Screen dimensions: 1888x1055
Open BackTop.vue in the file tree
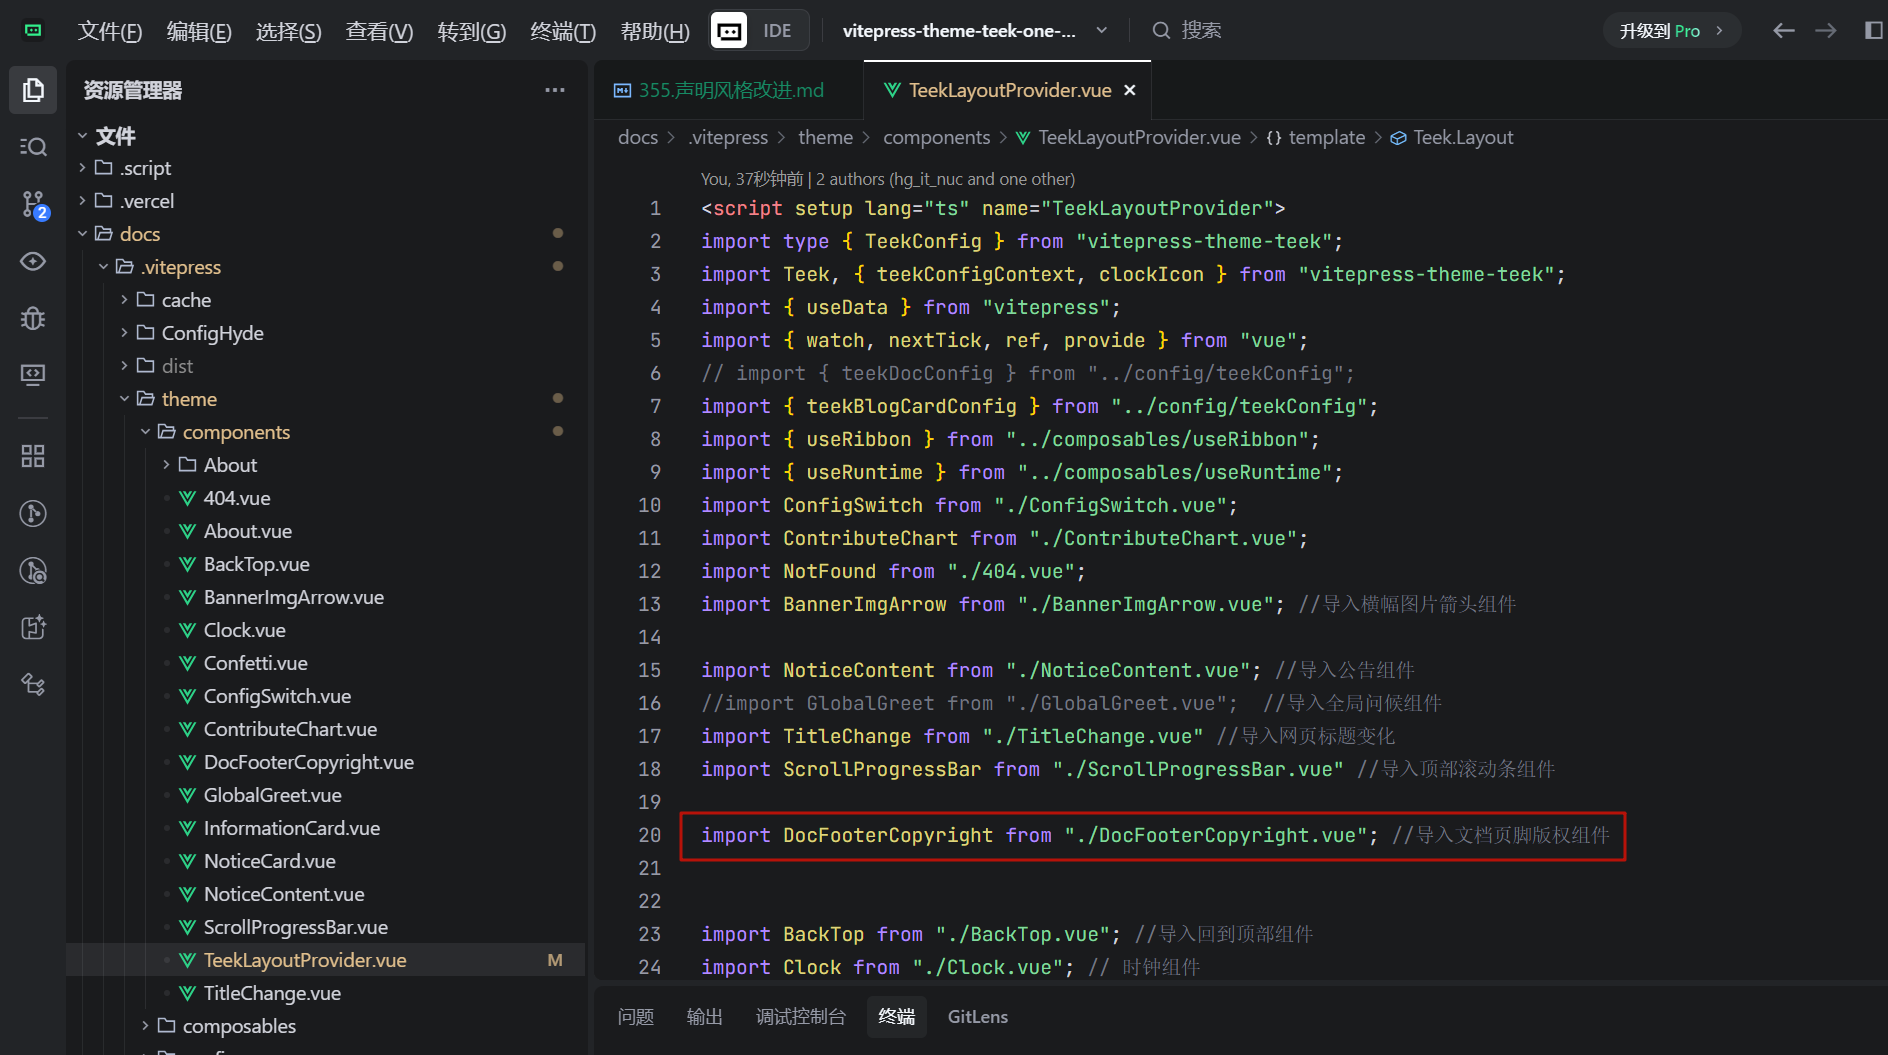coord(326,564)
